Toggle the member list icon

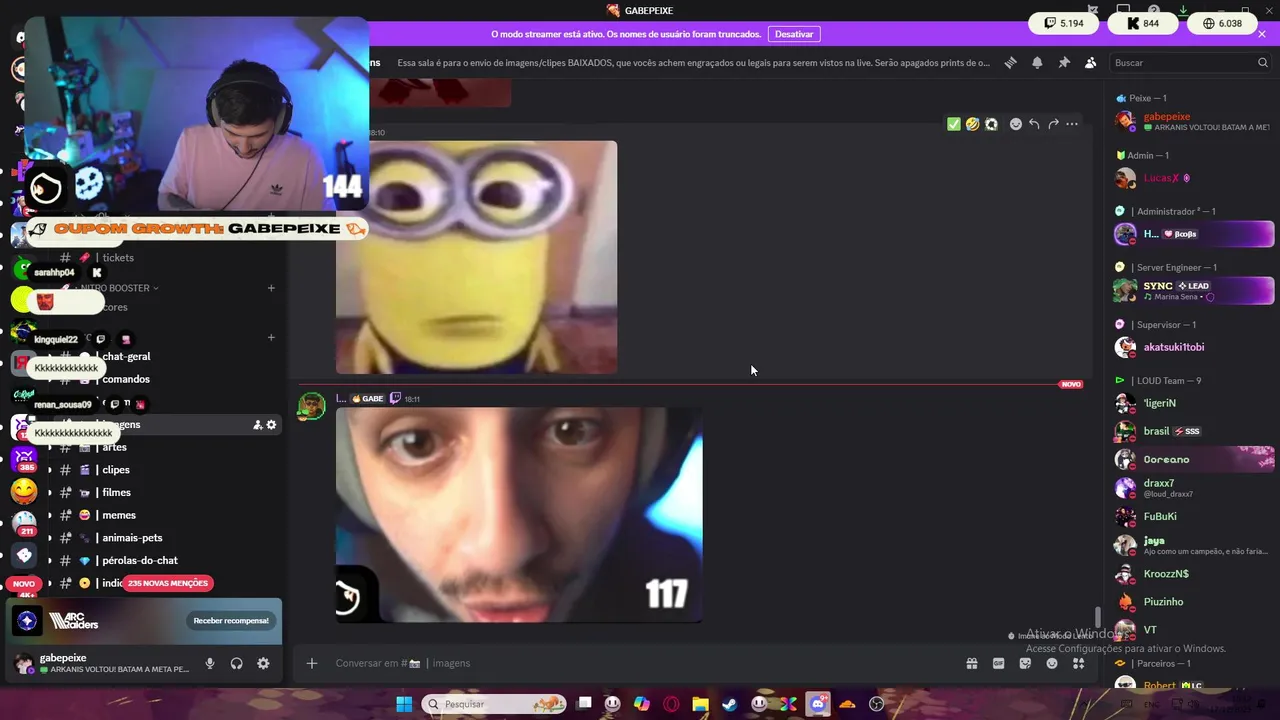point(1091,62)
